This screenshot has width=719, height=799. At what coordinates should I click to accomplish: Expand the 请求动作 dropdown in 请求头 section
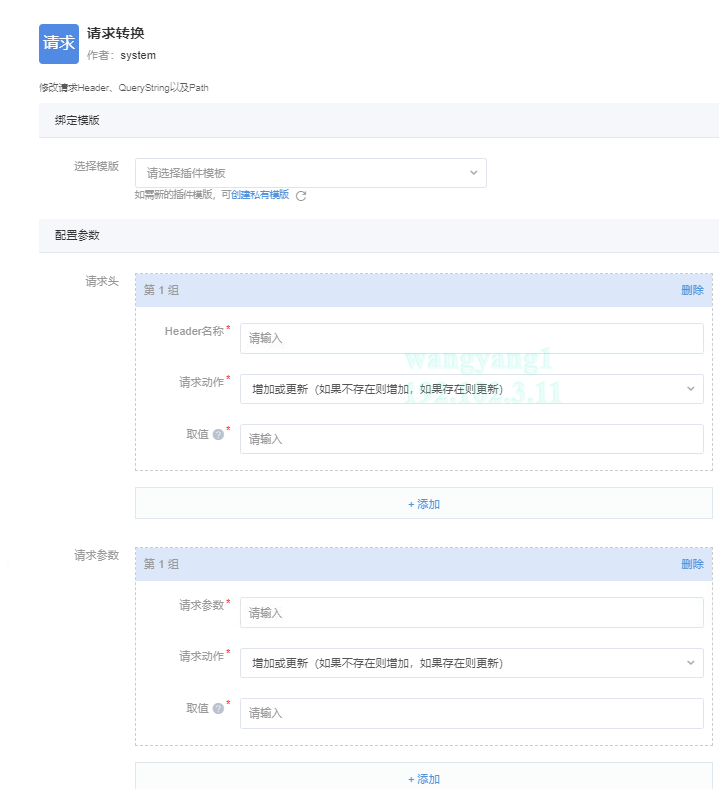click(471, 389)
